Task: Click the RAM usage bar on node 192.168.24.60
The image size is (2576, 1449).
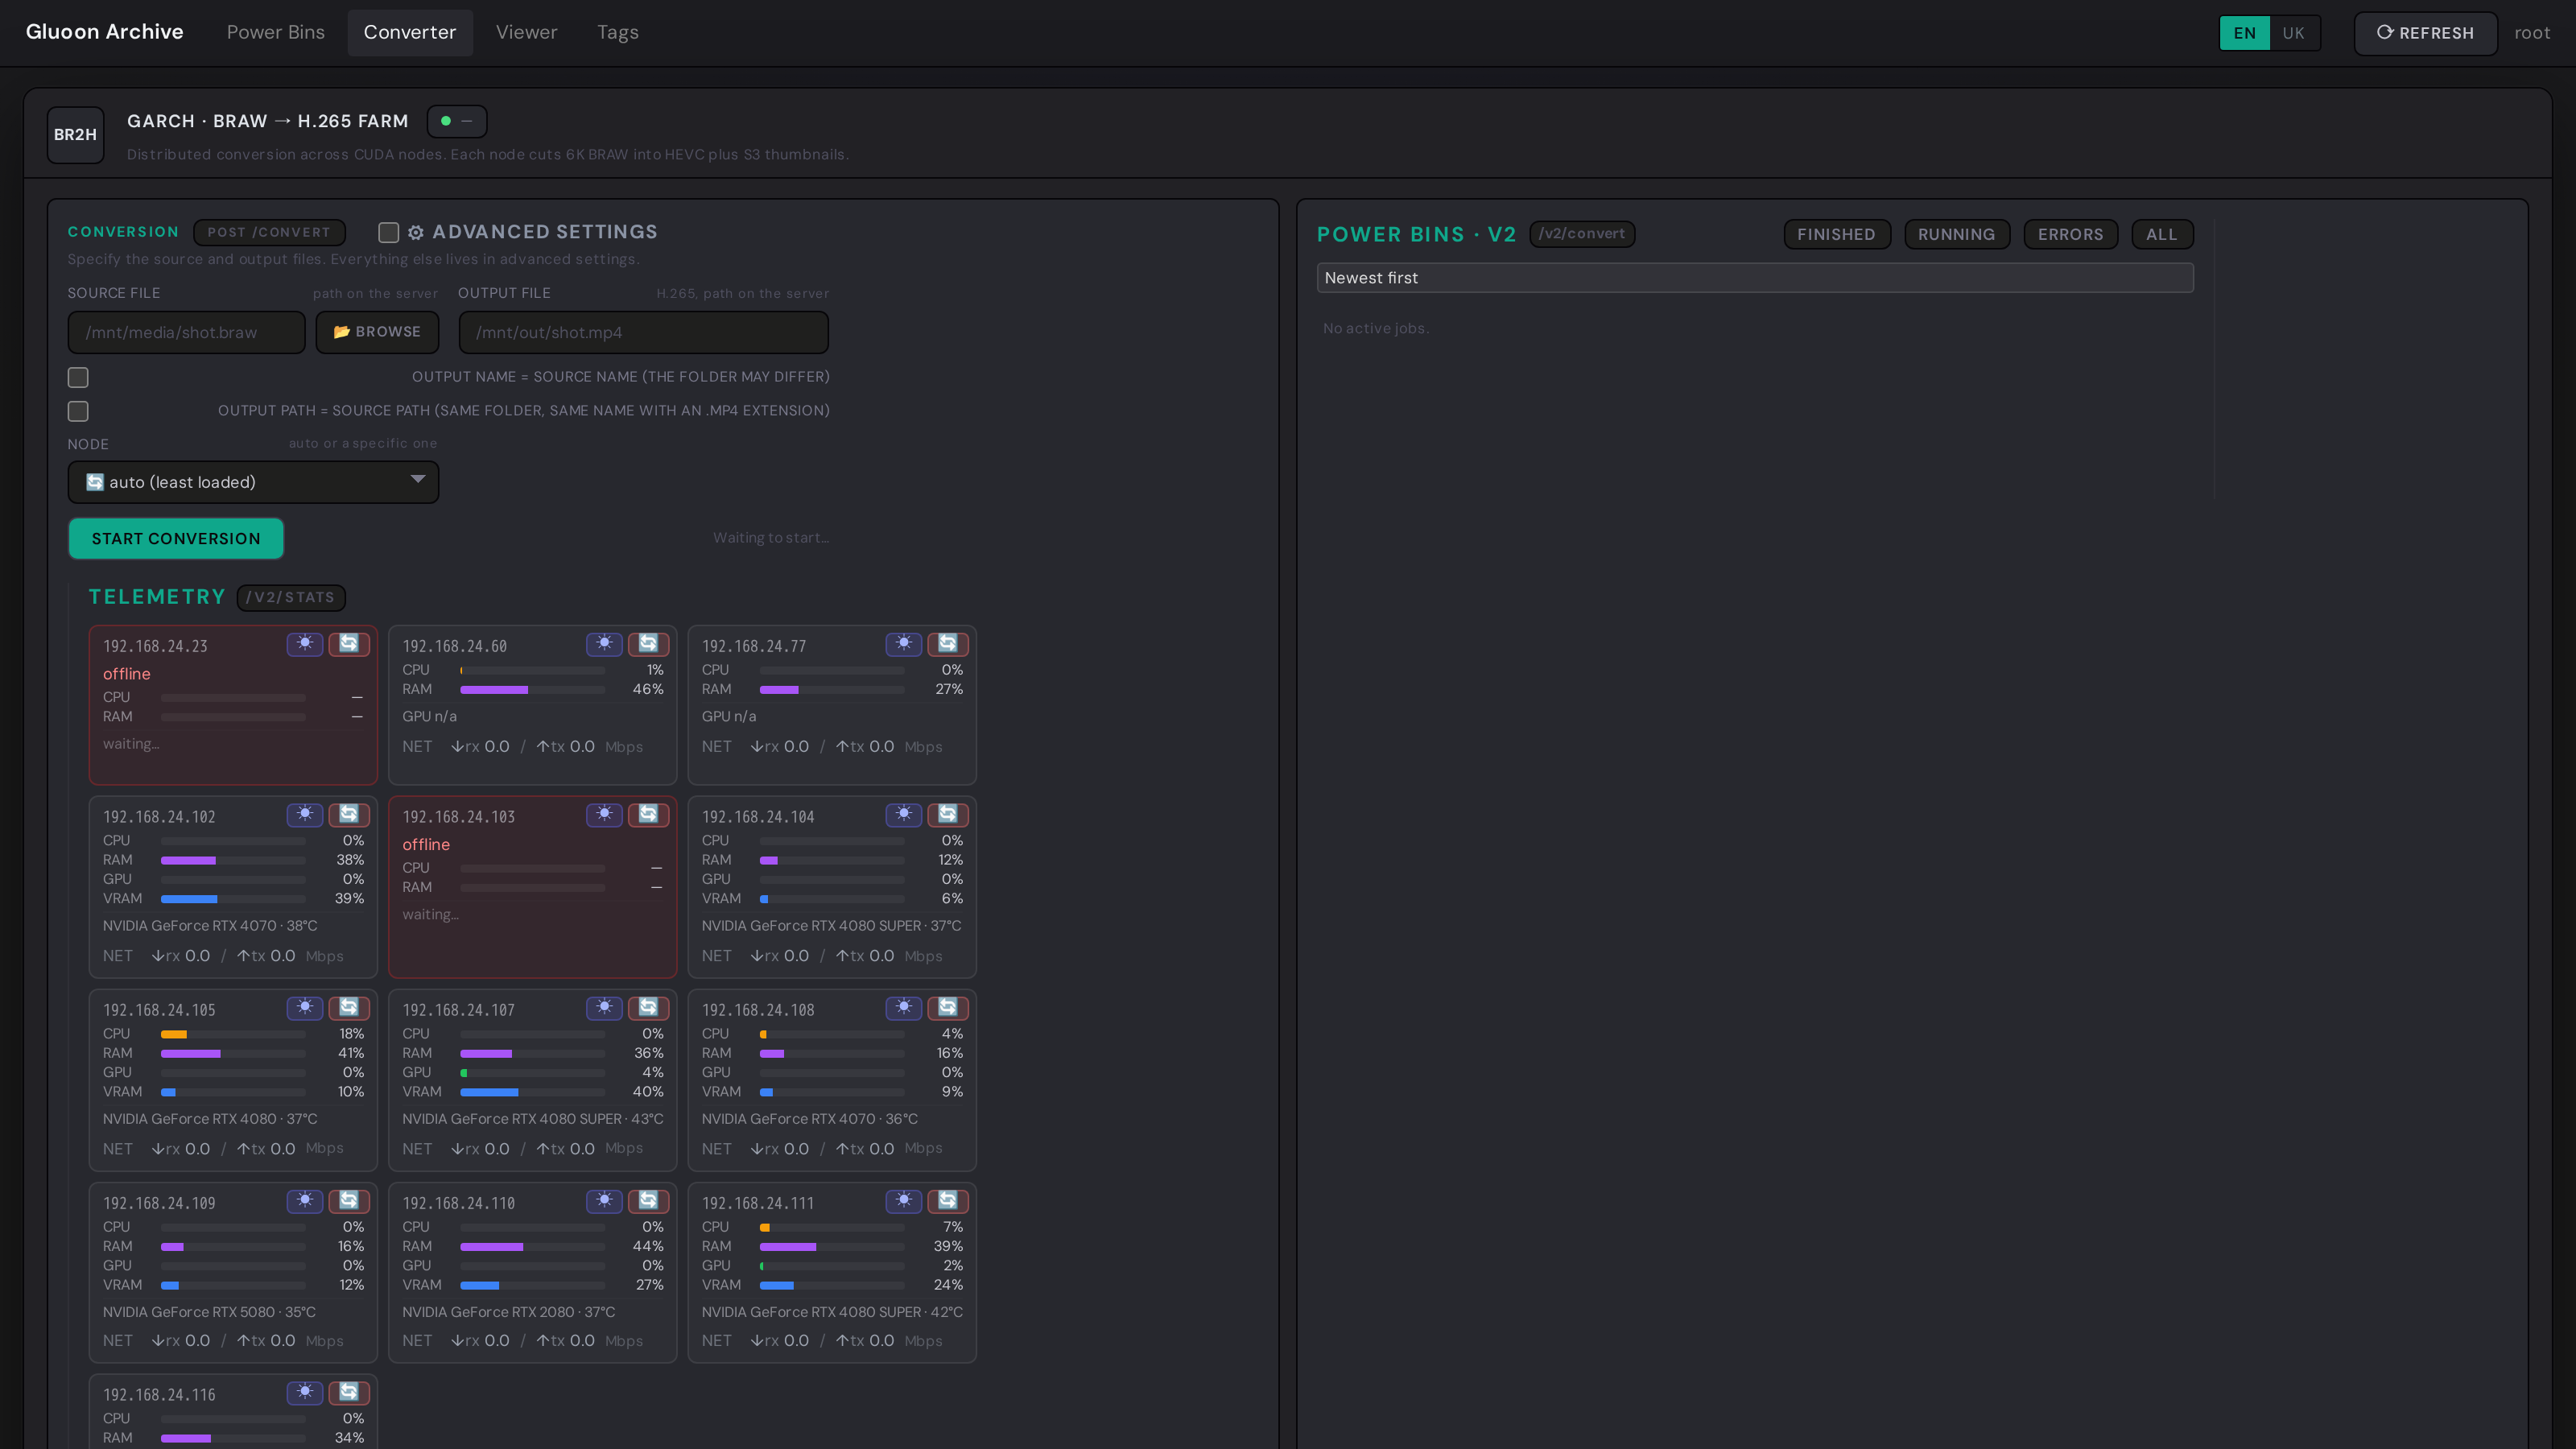Action: point(532,690)
